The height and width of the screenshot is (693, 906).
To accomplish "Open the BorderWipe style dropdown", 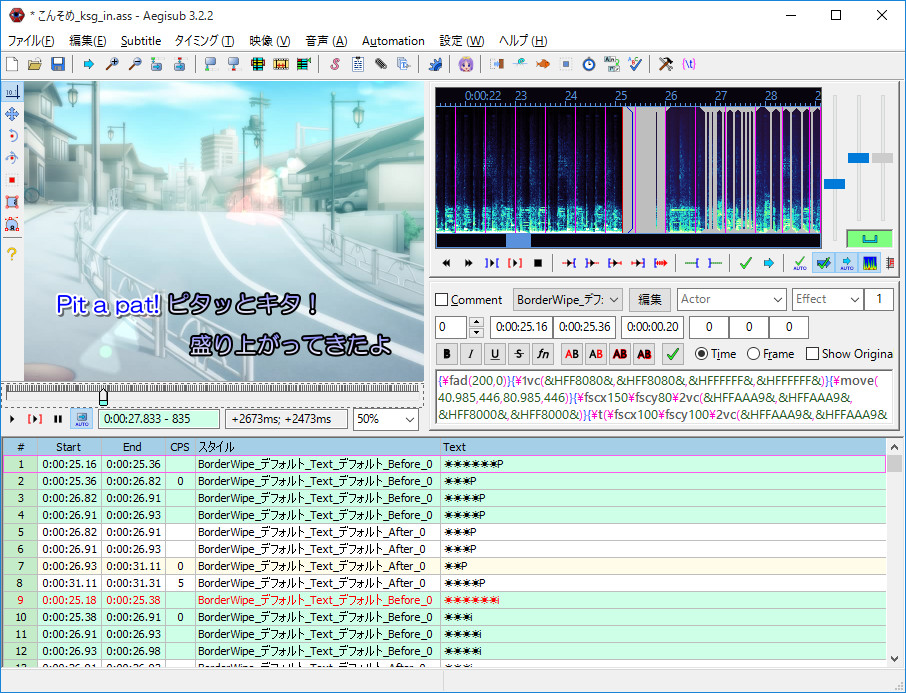I will pyautogui.click(x=567, y=299).
